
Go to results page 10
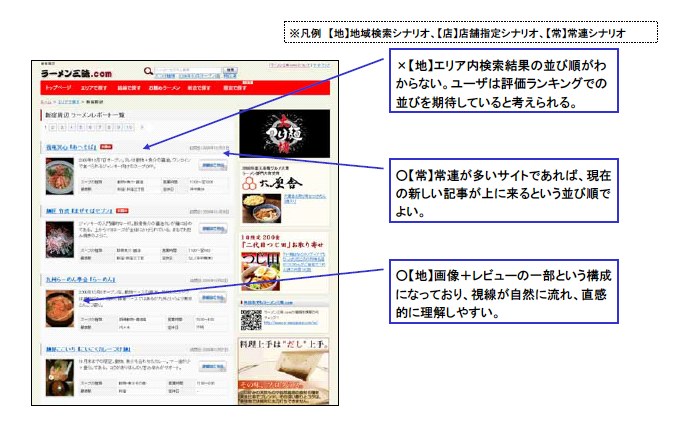click(x=129, y=127)
